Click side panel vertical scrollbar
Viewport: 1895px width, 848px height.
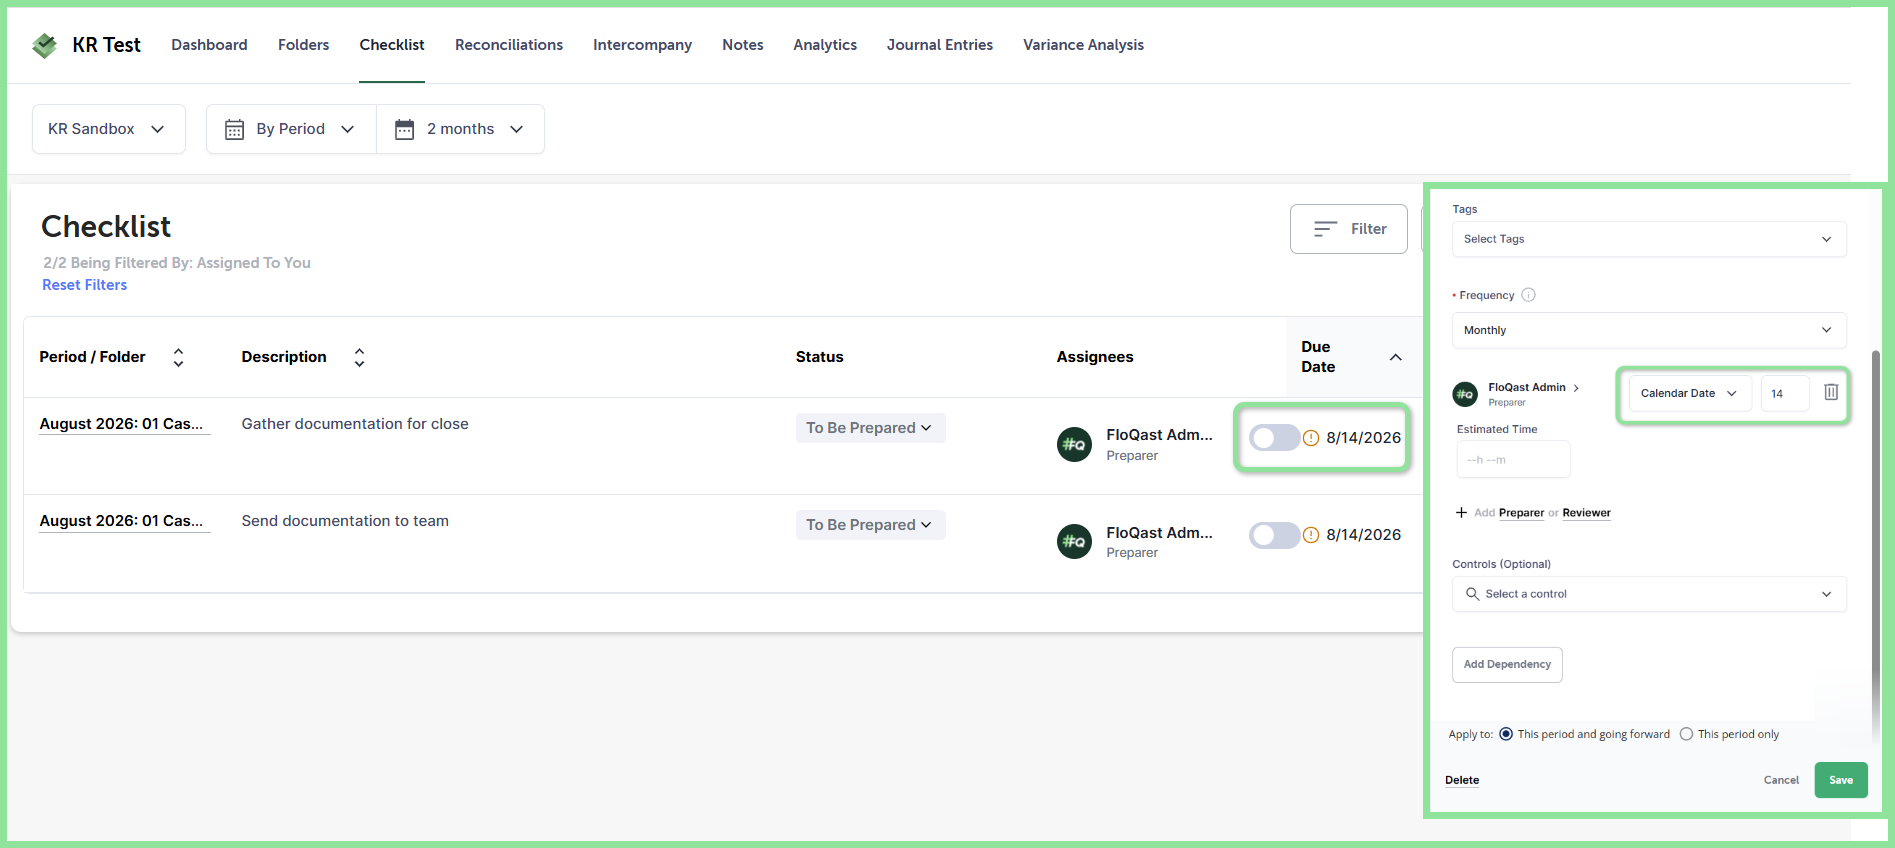1876,545
